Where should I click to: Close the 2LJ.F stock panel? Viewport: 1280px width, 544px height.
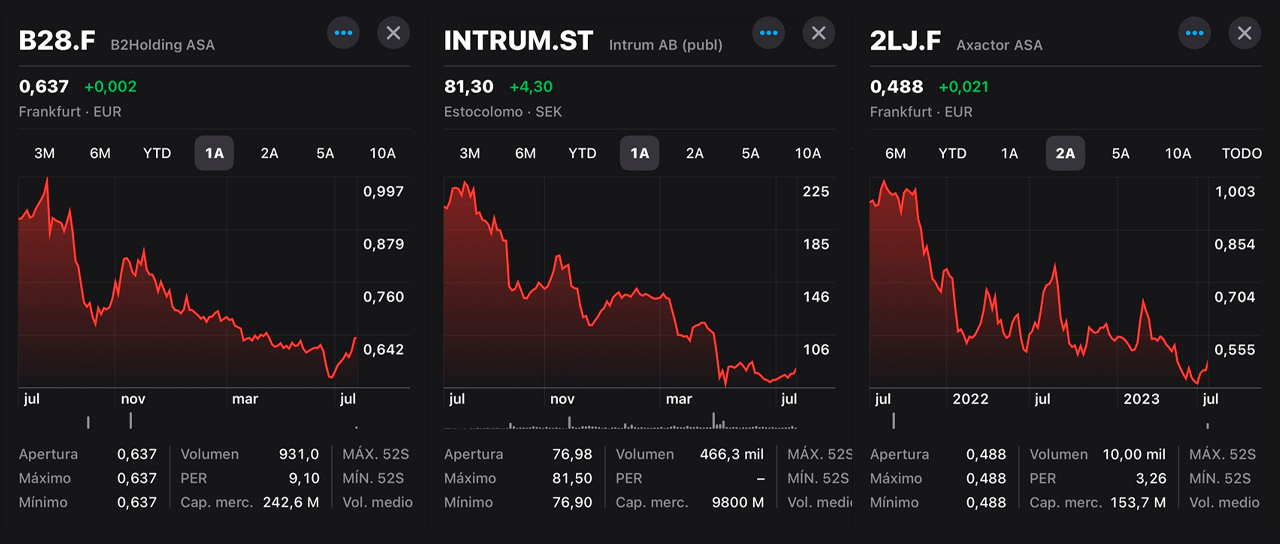coord(1244,33)
